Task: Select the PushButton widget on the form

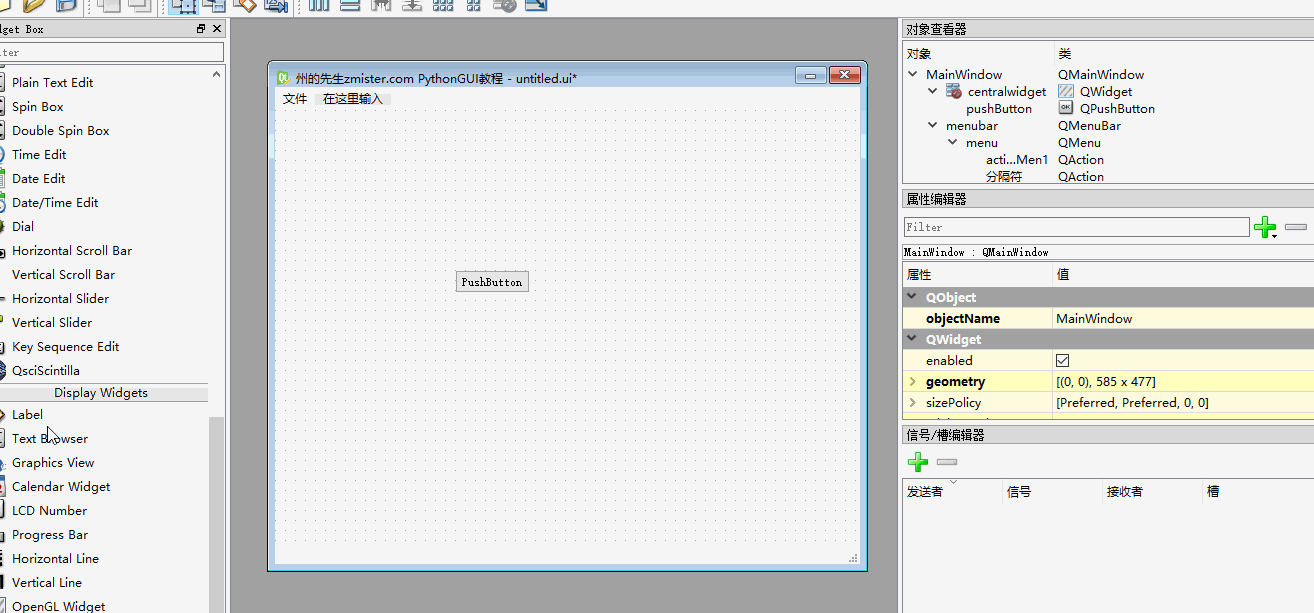Action: tap(491, 281)
